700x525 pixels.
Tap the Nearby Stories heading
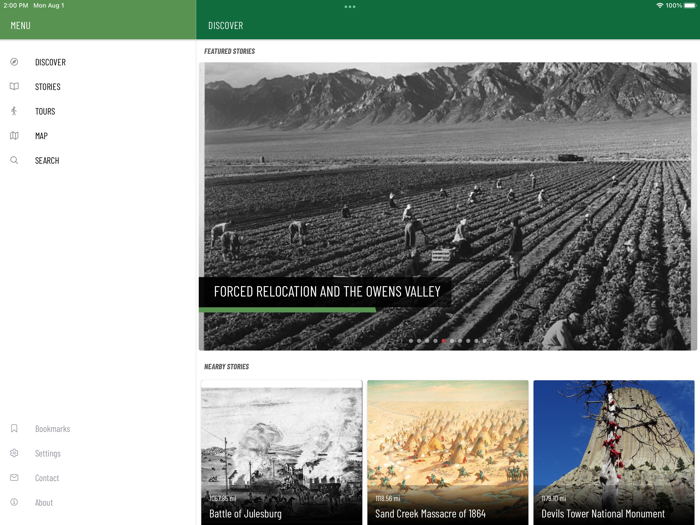226,367
